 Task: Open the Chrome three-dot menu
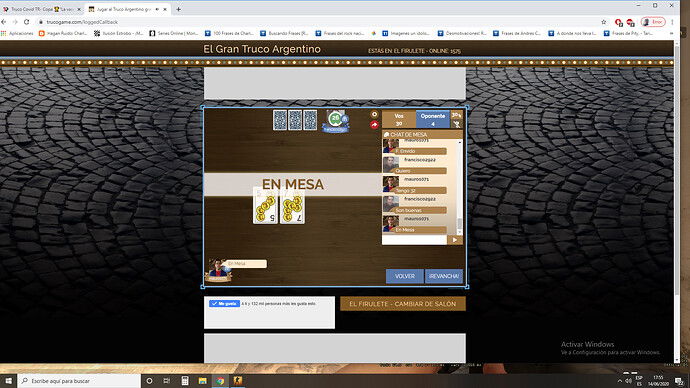point(672,22)
